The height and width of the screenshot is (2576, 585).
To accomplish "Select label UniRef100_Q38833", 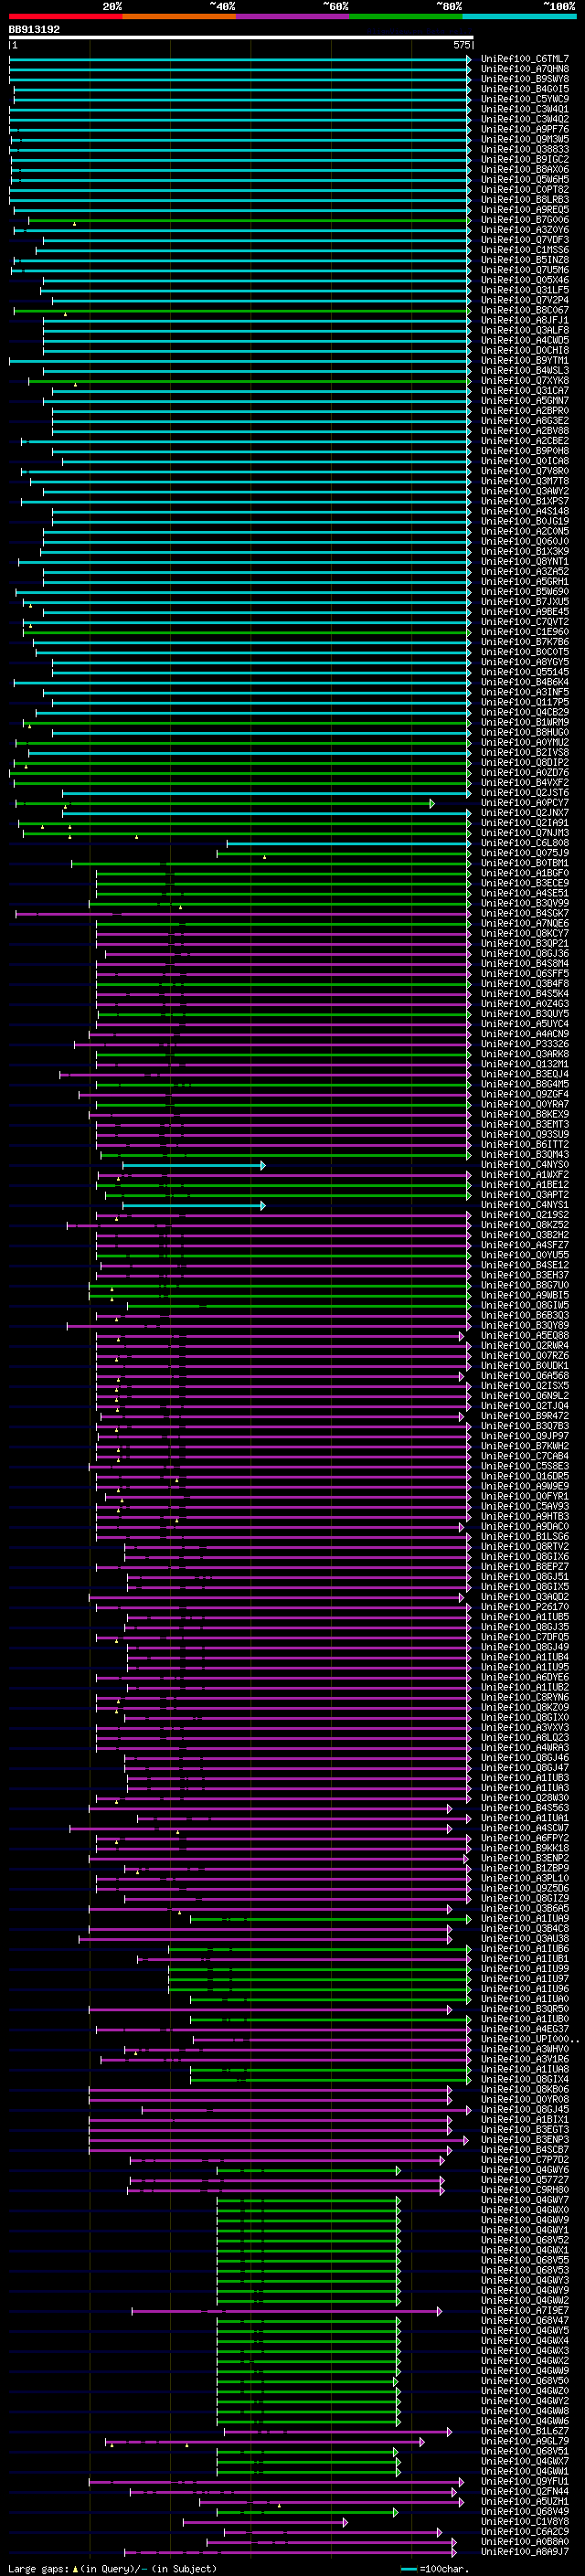I will 524,149.
